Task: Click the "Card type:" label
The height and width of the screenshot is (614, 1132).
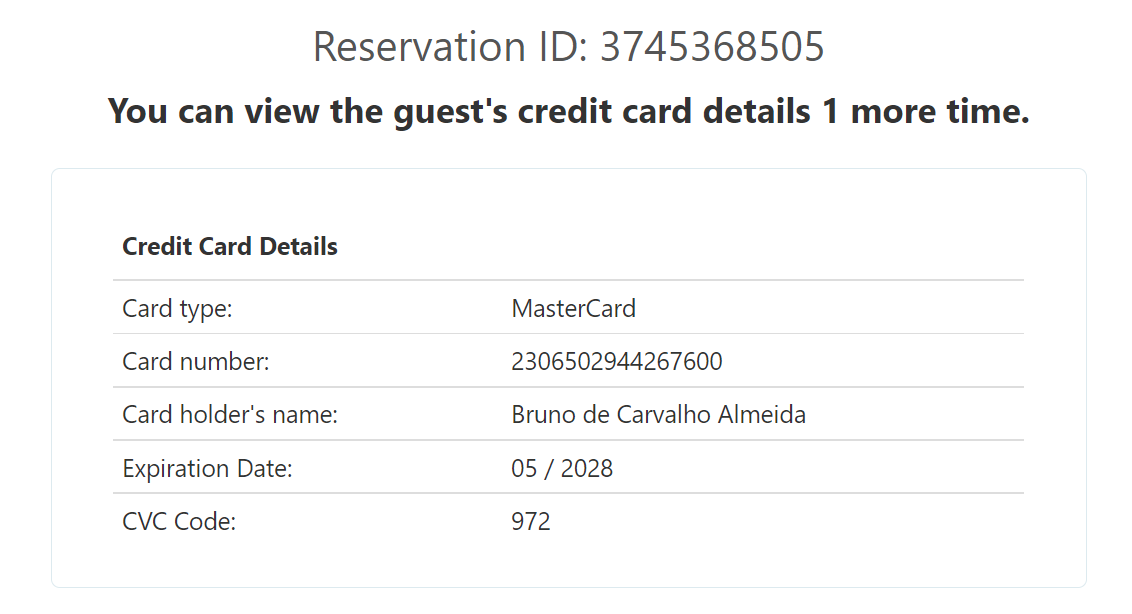Action: (177, 308)
